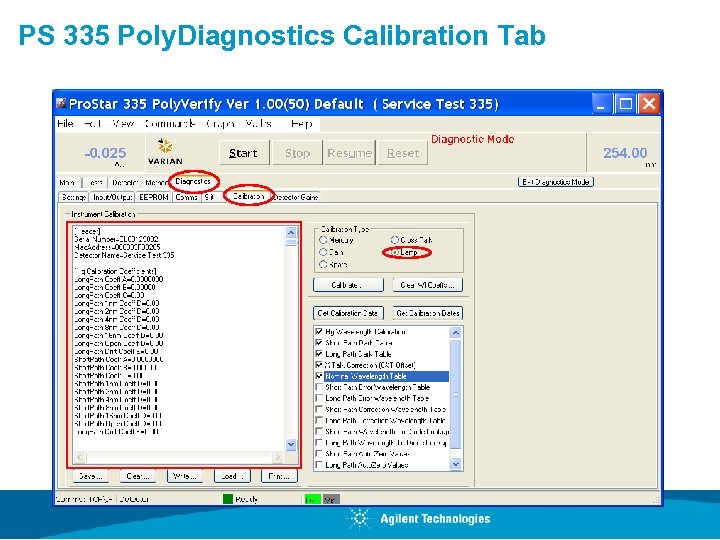
Task: Click the Exit Diagnostics Mode button
Action: coord(556,182)
